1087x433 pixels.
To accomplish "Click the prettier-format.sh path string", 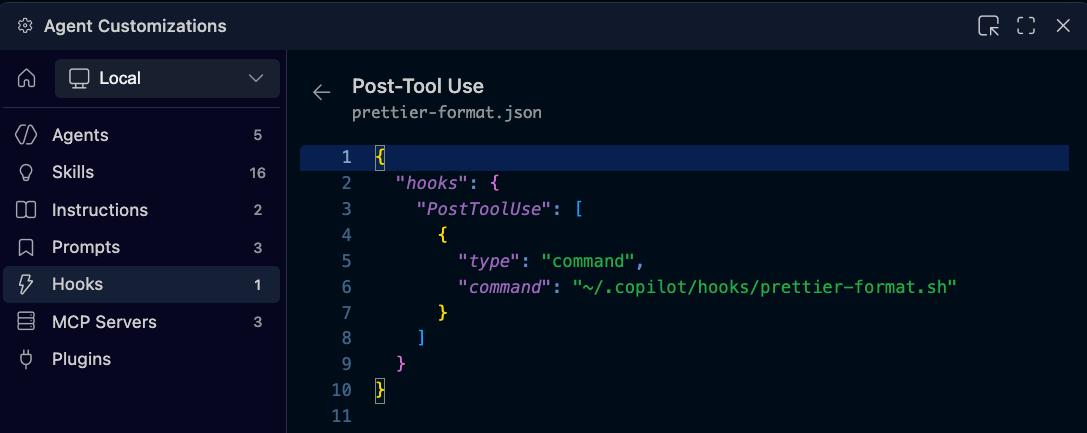I will [x=765, y=287].
